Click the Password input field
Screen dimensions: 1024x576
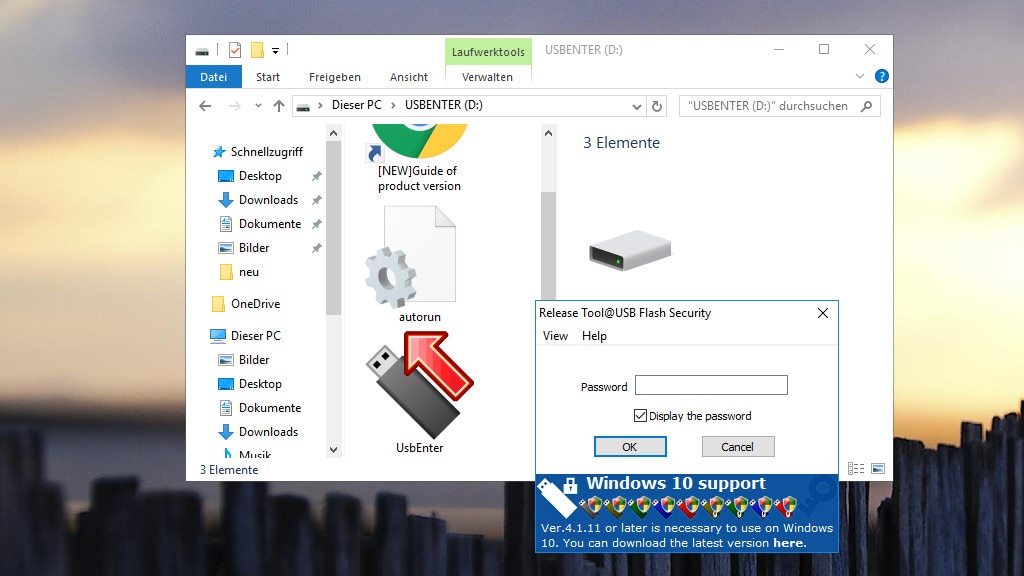[x=711, y=385]
